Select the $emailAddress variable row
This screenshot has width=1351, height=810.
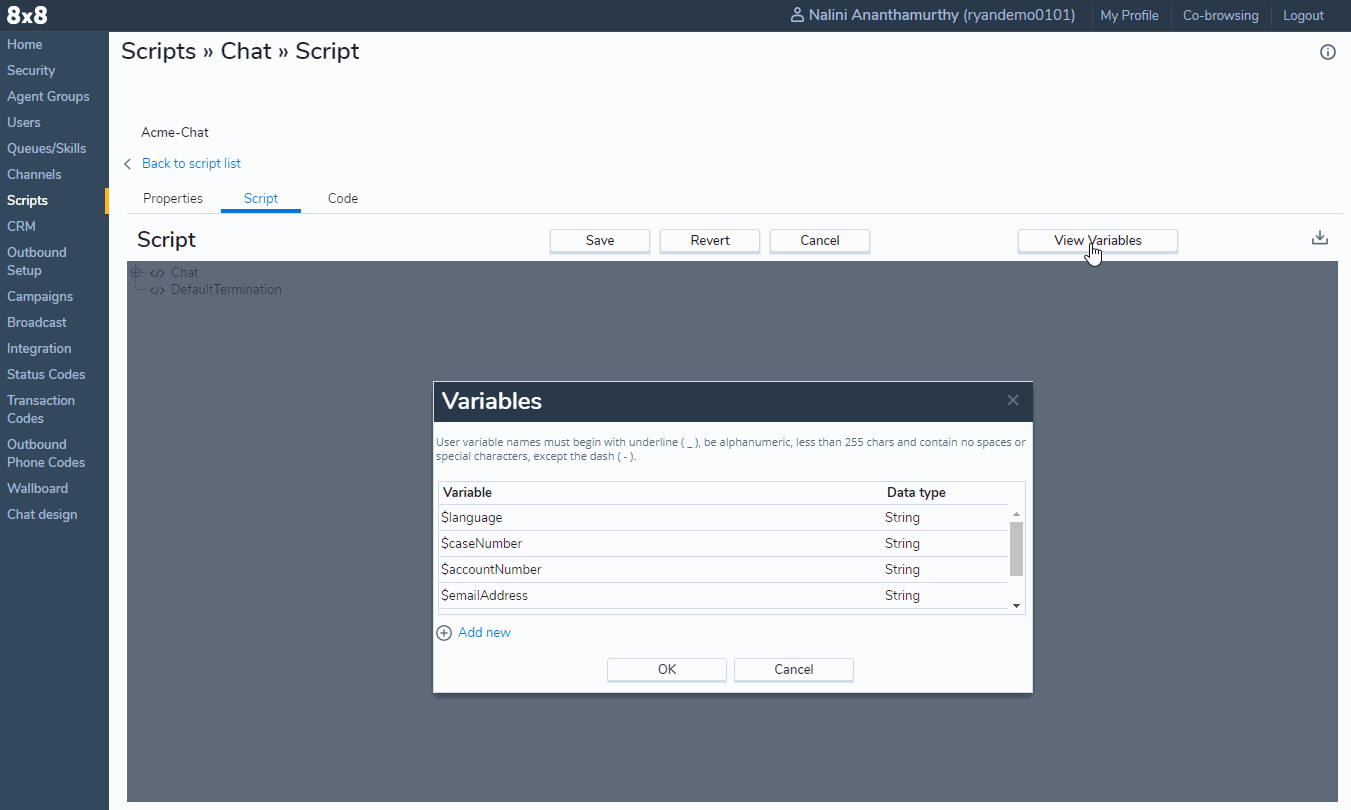click(723, 596)
